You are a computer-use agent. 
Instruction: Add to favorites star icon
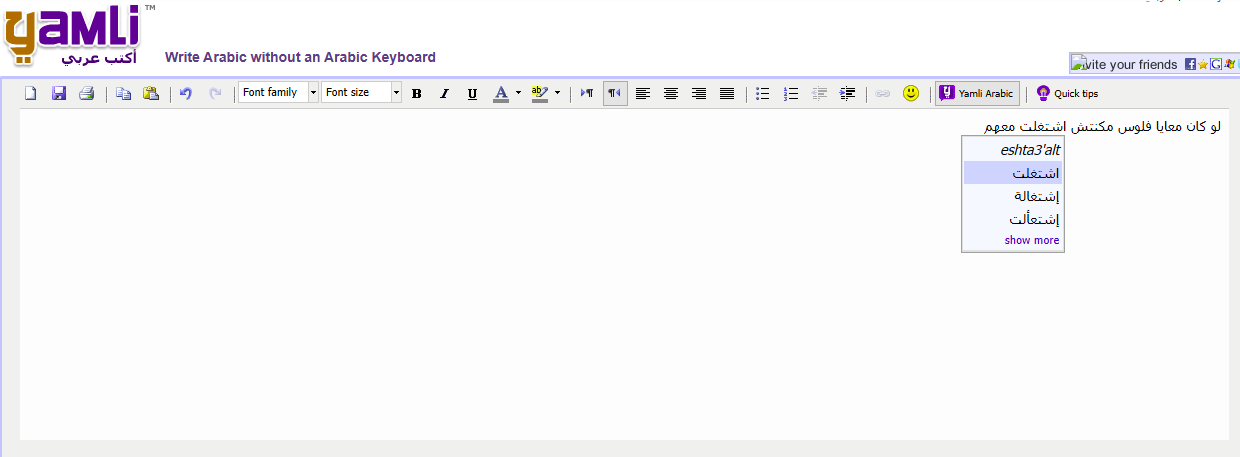1203,64
